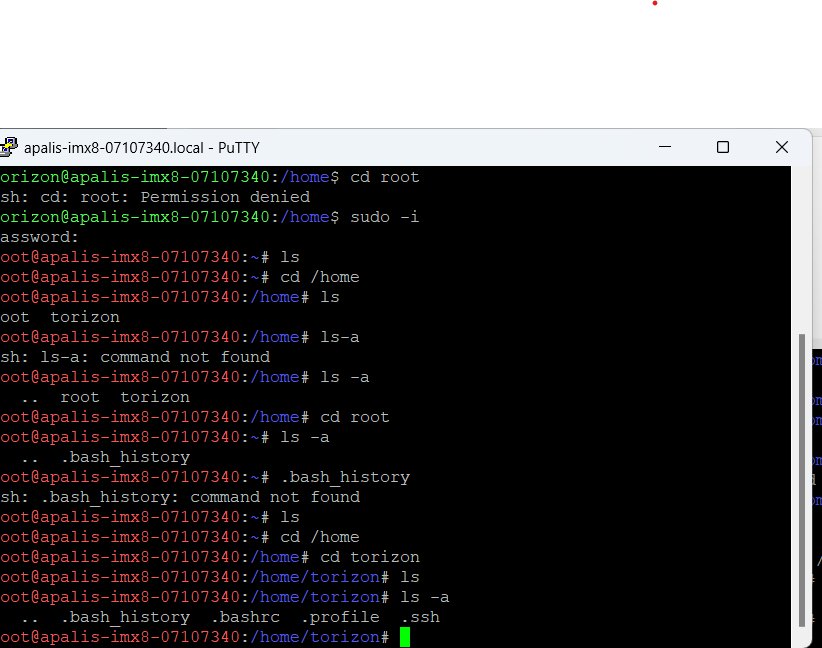Image resolution: width=822 pixels, height=648 pixels.
Task: Click '.ssh' in the directory listing
Action: click(420, 617)
